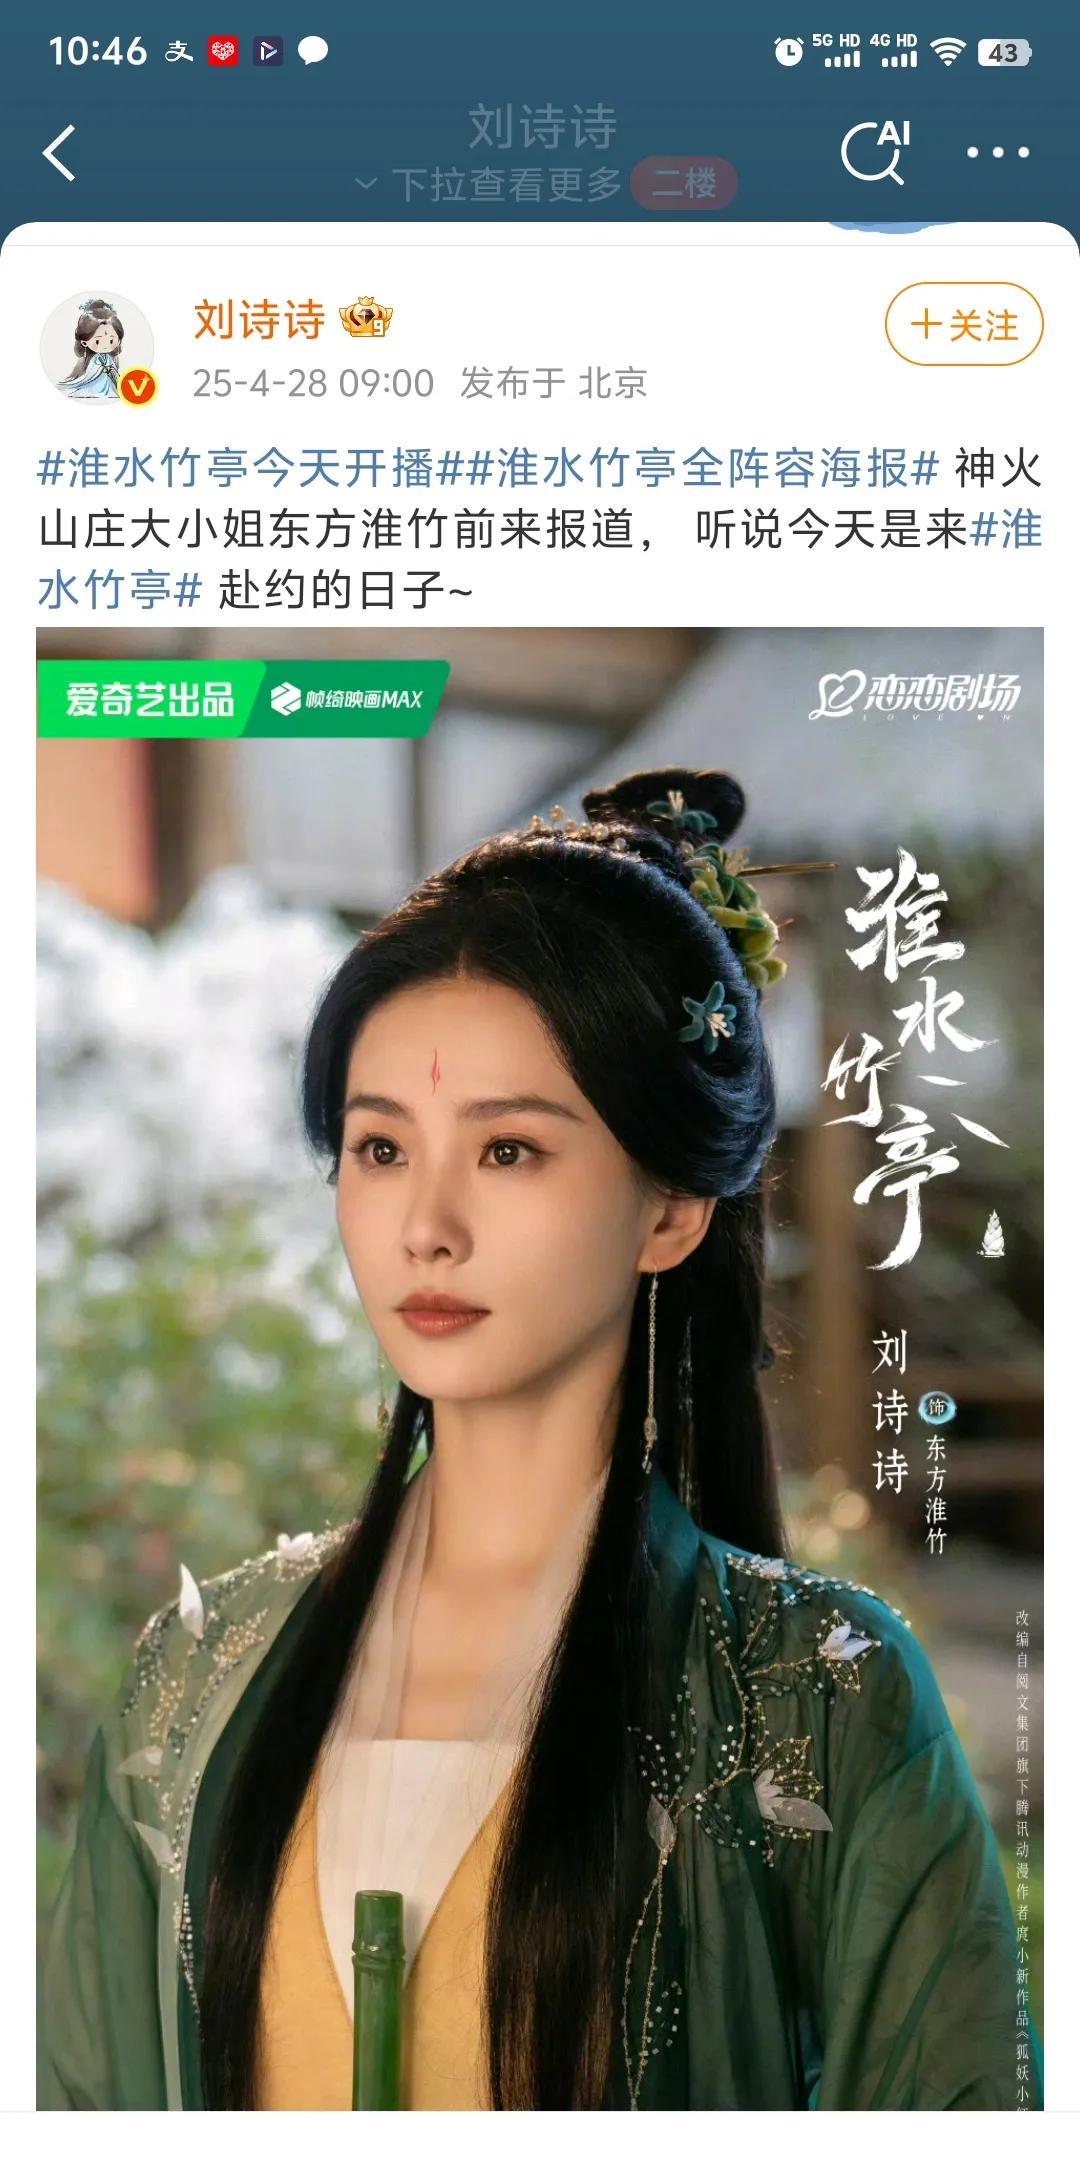Open the 淮水竹亭 poster image

click(x=540, y=1368)
